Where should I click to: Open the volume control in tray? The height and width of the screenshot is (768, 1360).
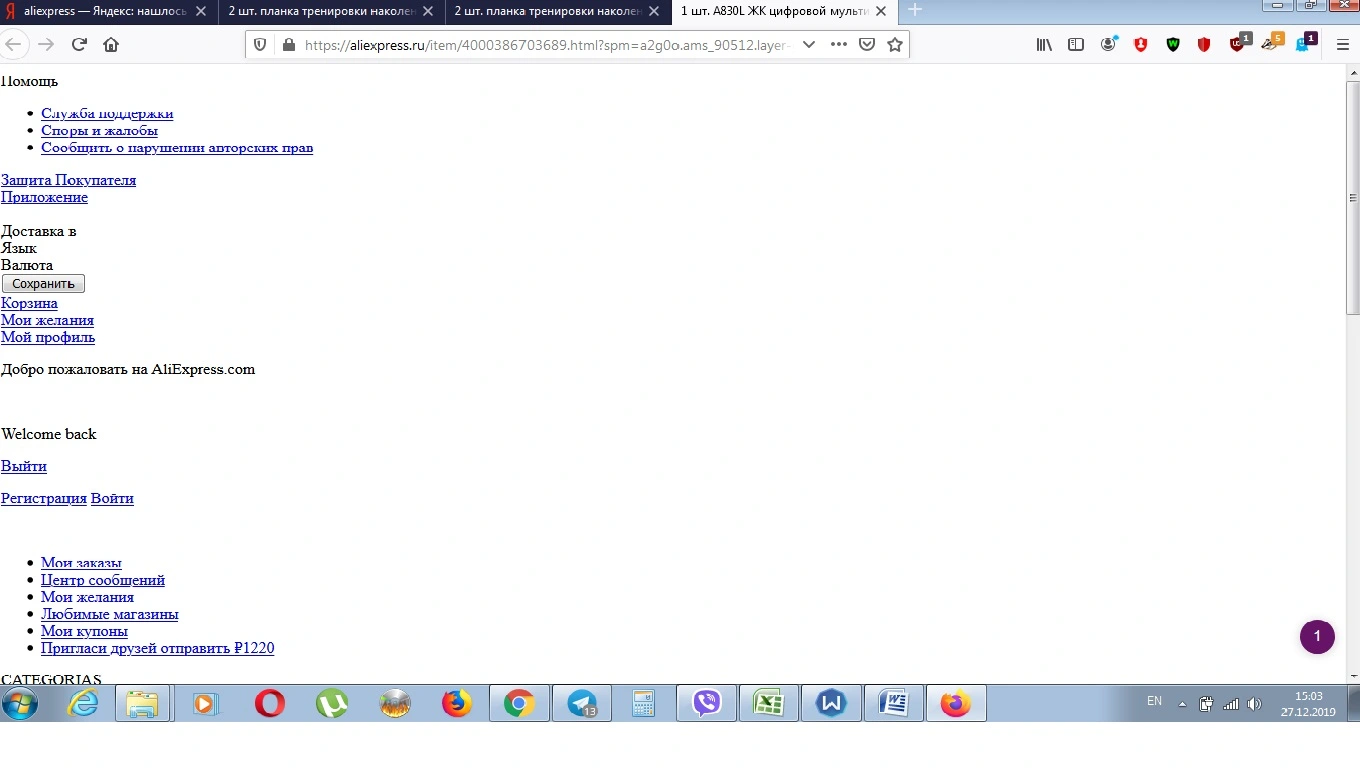pos(1254,704)
